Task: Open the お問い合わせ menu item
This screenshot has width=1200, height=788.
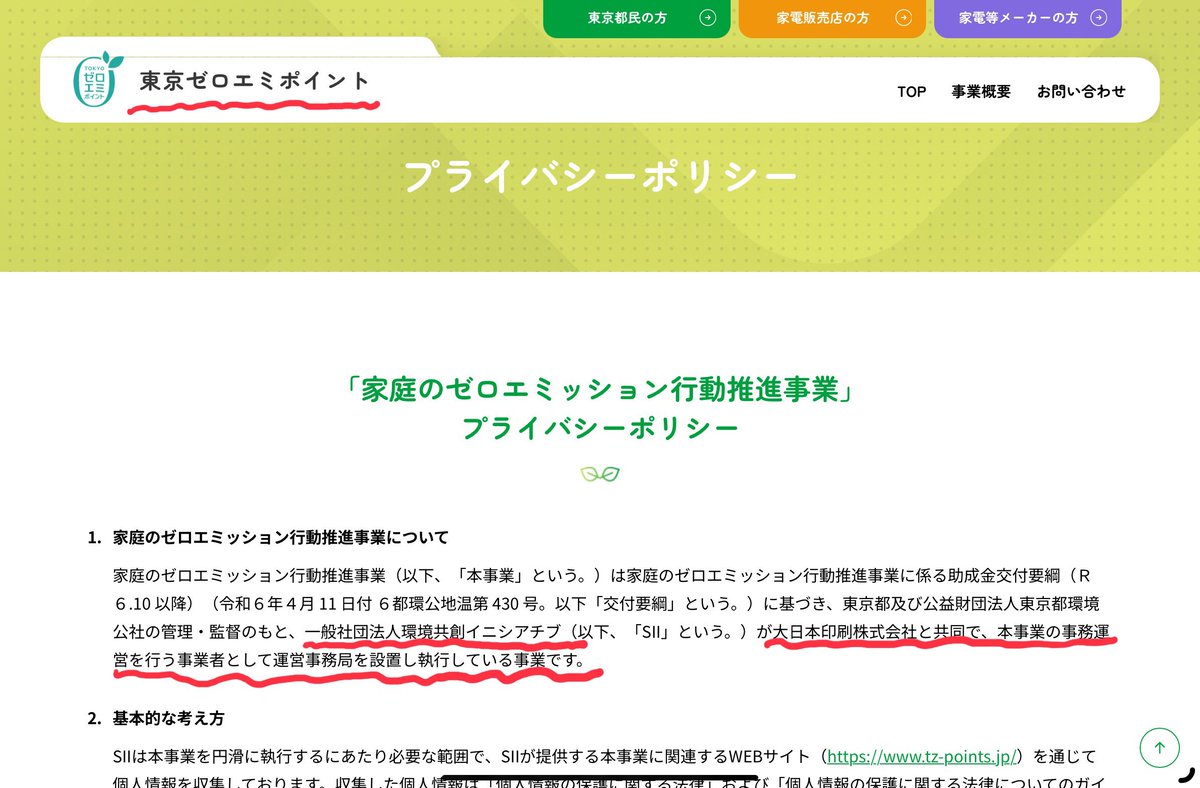Action: click(1081, 91)
